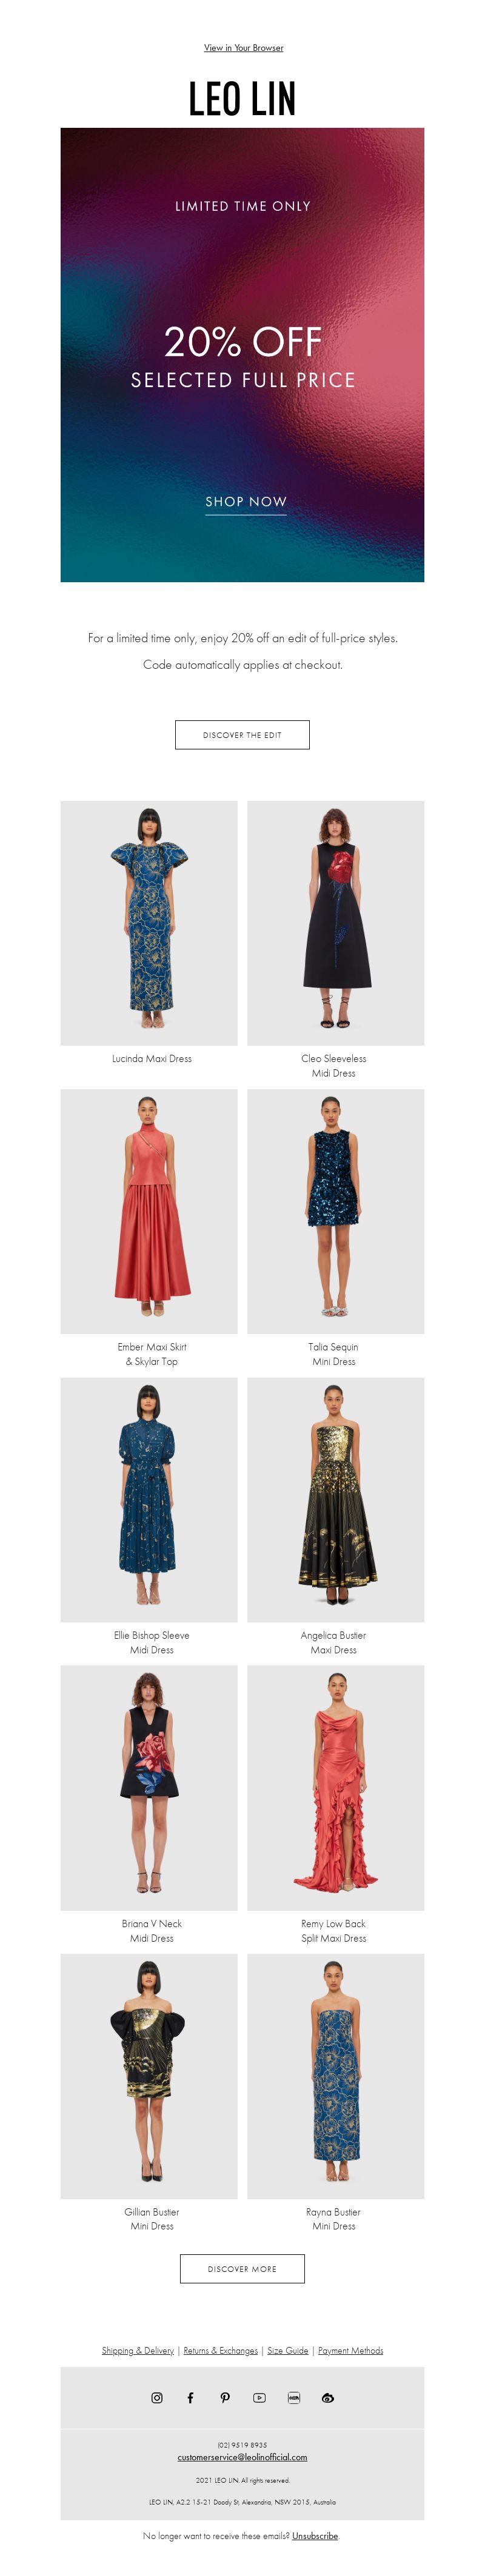485x2576 pixels.
Task: Open the Weibo social icon
Action: 328,2397
